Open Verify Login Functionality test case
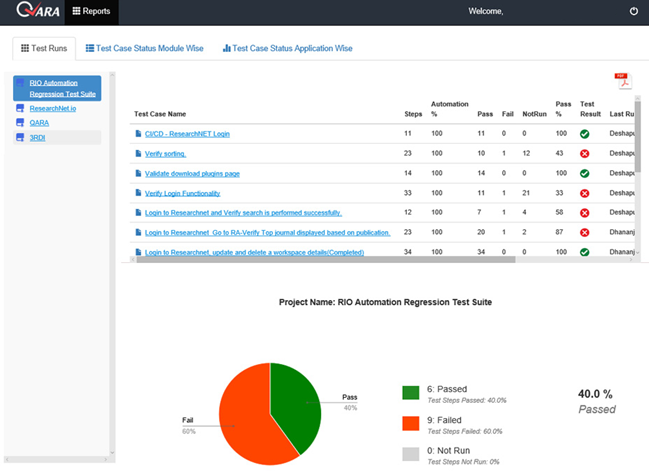The height and width of the screenshot is (472, 650). (x=182, y=193)
